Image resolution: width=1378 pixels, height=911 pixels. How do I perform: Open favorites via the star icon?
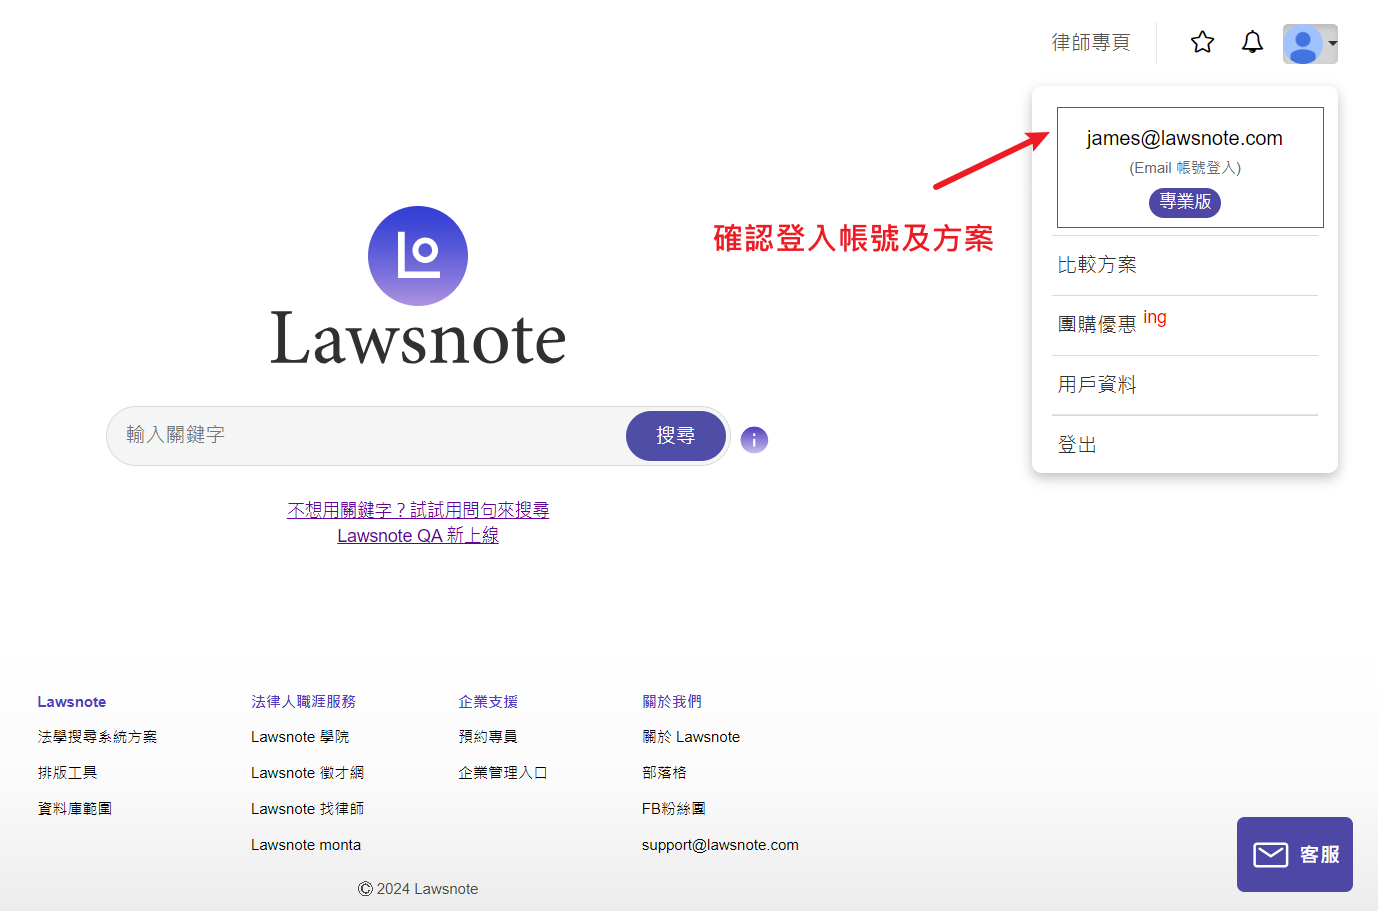pyautogui.click(x=1202, y=42)
